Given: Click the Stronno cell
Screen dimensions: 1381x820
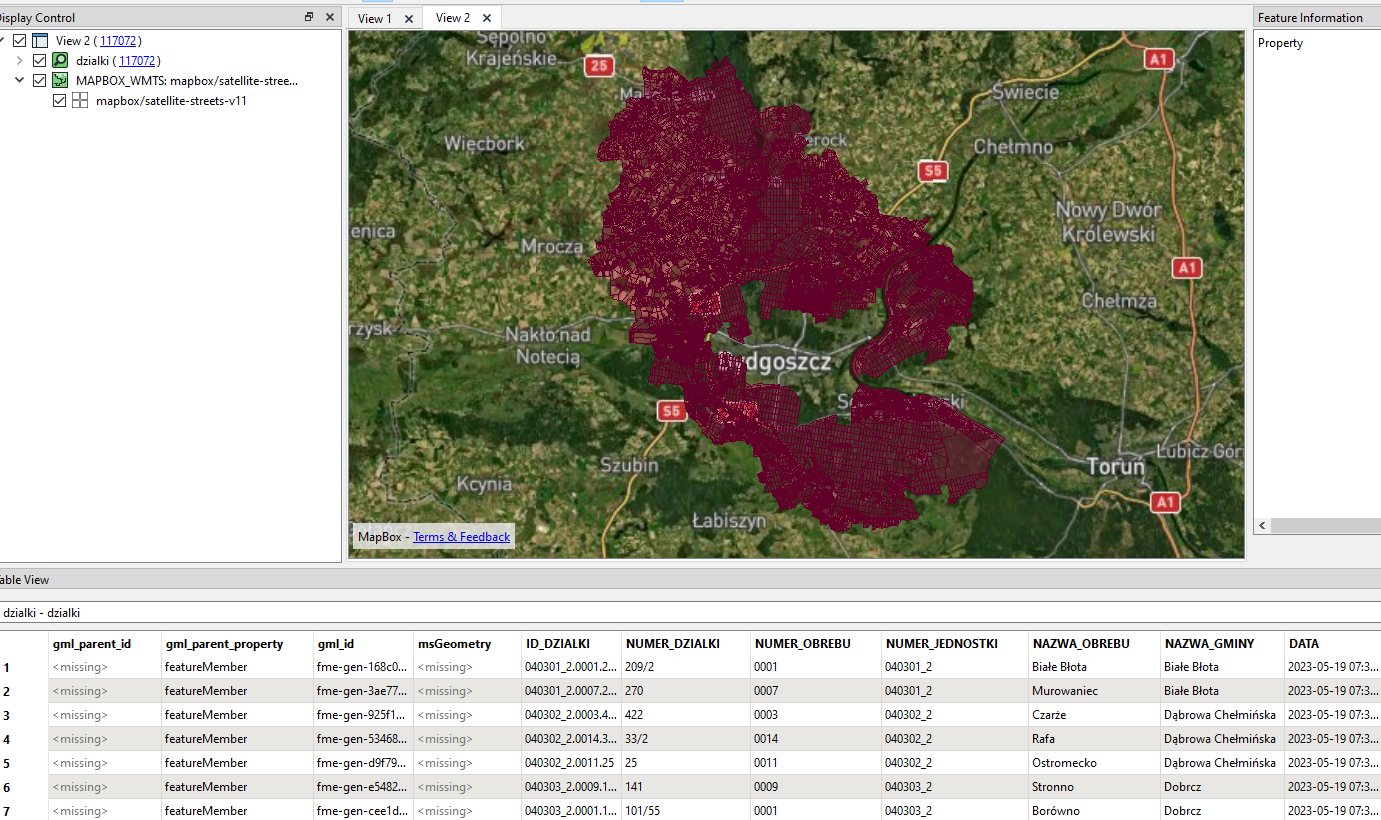Looking at the screenshot, I should pos(1095,787).
